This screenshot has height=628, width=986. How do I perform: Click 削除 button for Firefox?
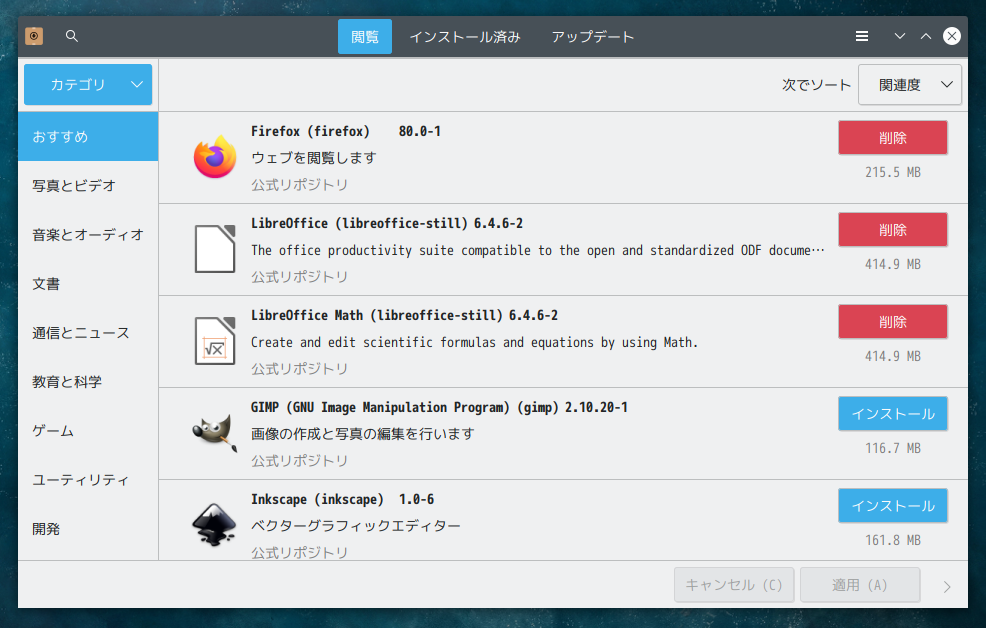coord(892,138)
